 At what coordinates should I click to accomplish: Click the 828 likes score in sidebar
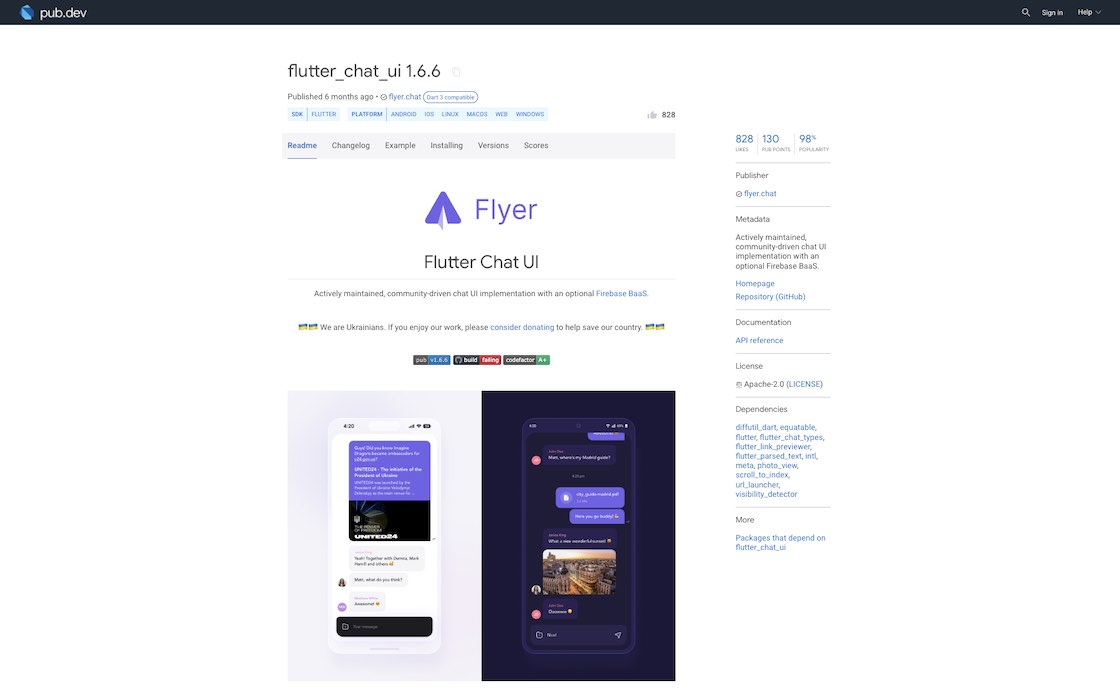pyautogui.click(x=744, y=142)
